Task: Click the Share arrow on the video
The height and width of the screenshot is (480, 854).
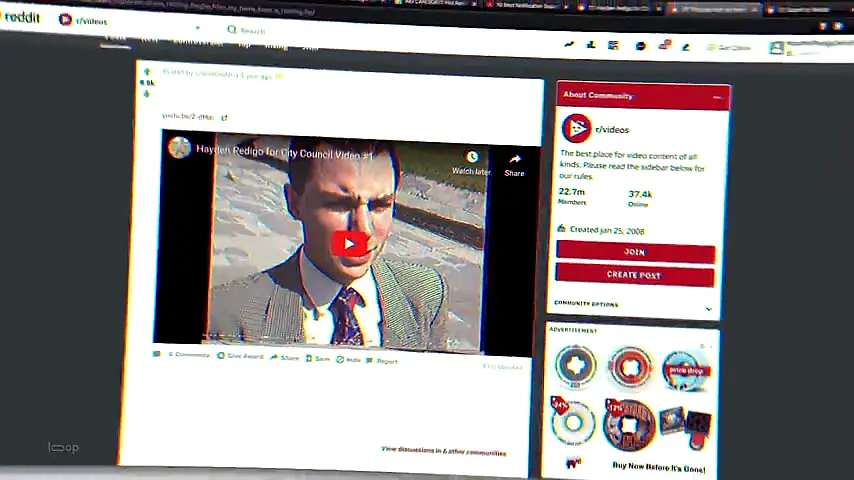Action: pos(515,159)
